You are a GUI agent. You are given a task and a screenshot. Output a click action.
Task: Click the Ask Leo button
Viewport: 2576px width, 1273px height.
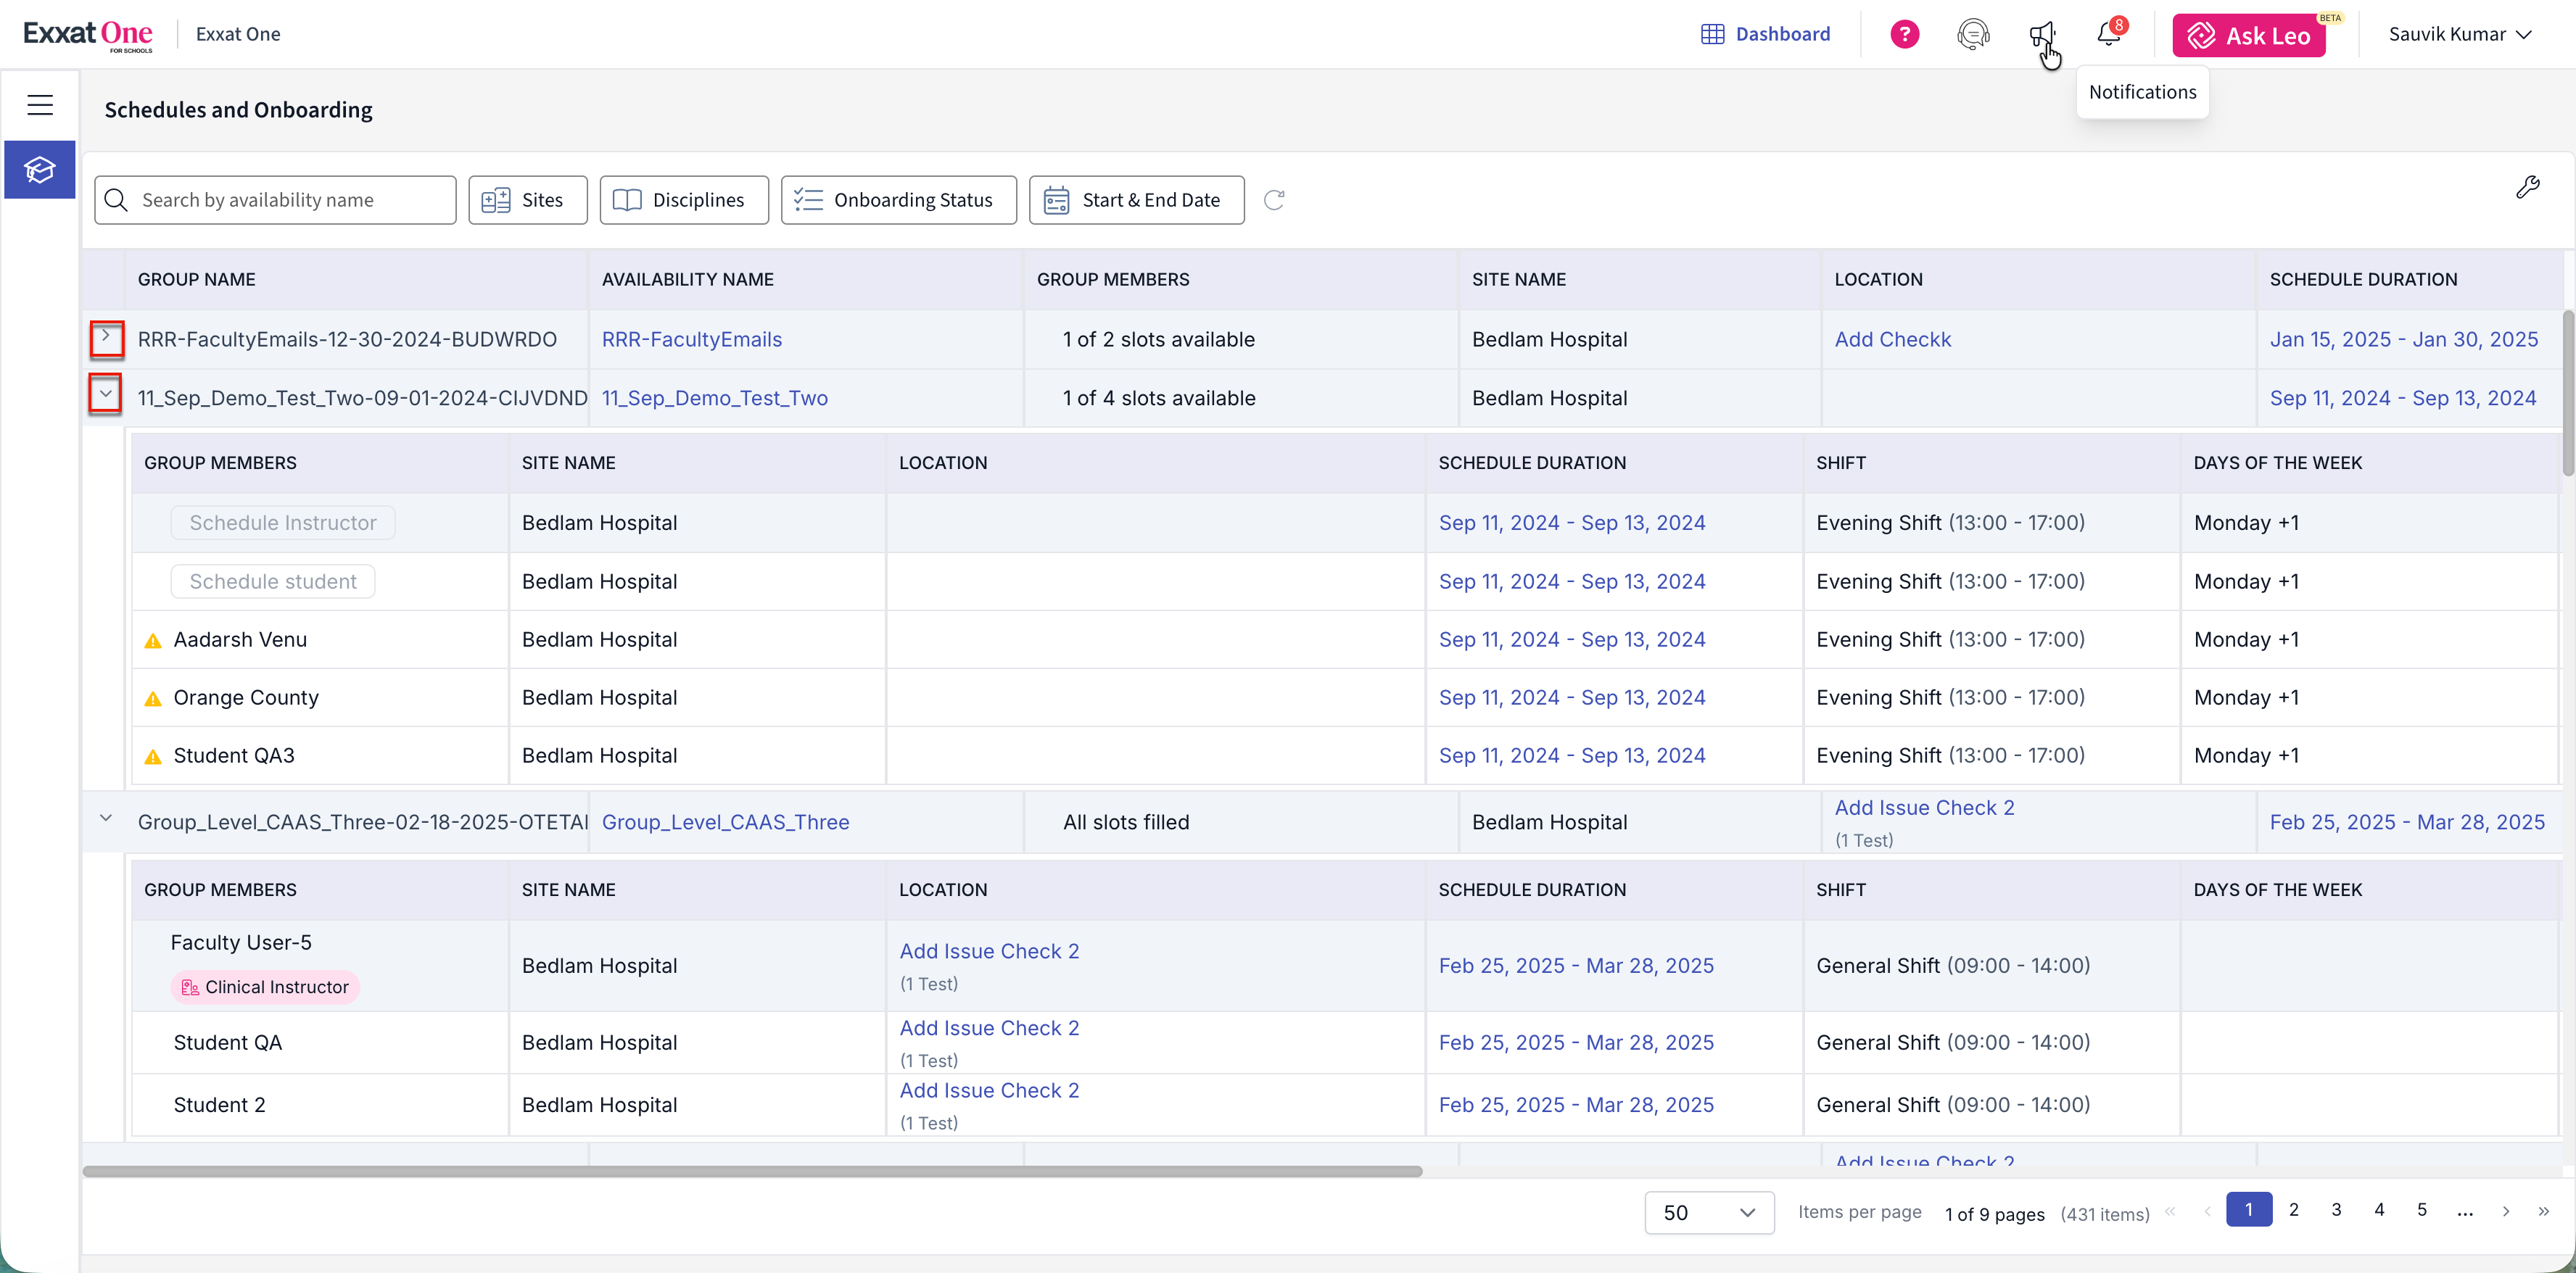(2248, 36)
